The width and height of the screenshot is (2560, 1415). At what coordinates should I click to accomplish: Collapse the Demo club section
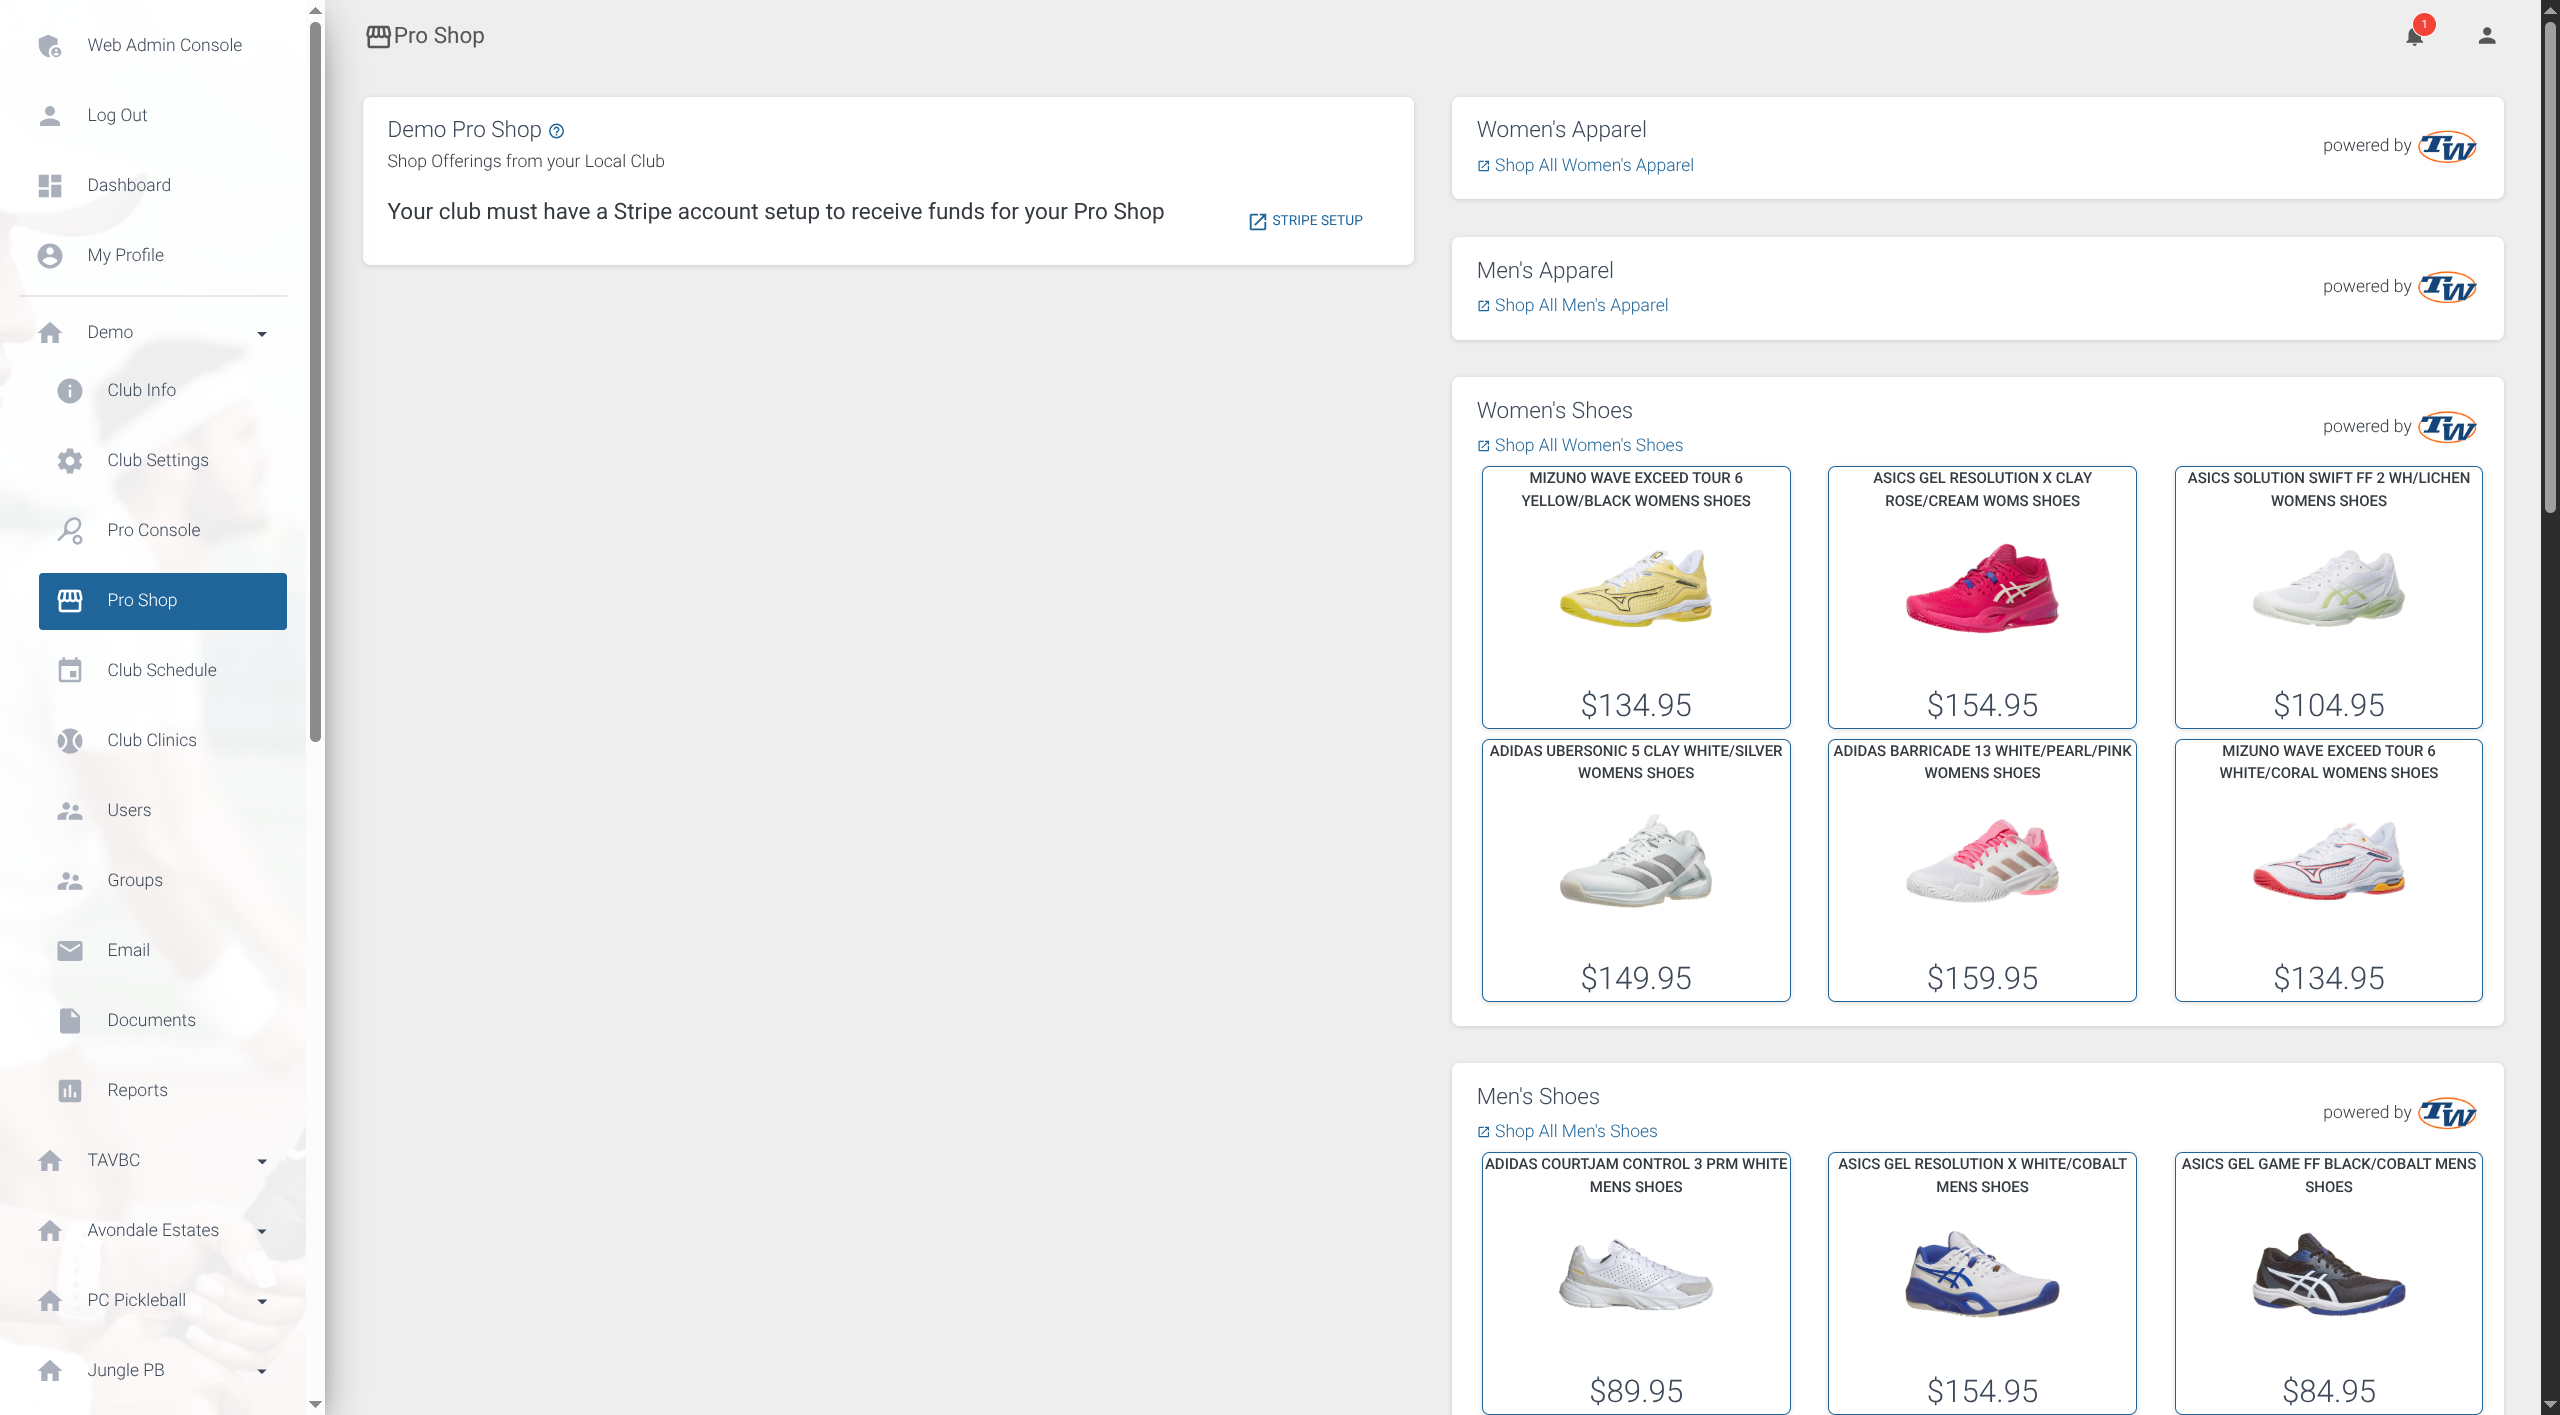(x=262, y=334)
